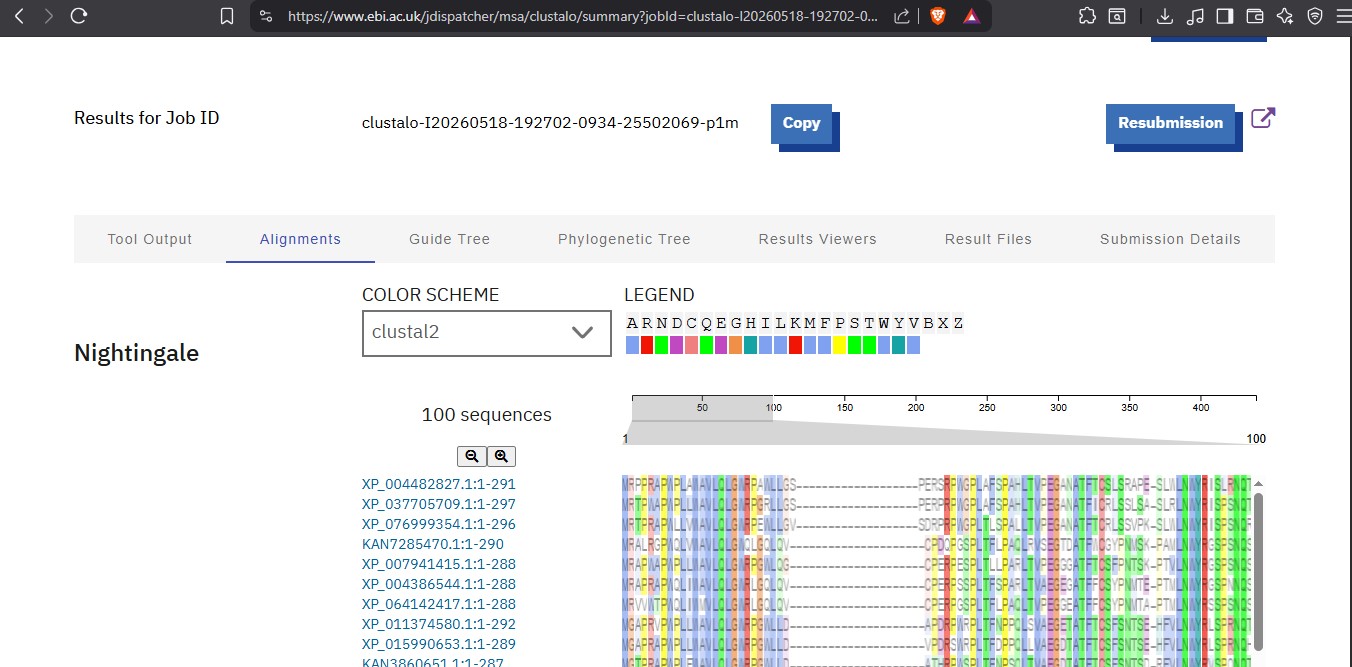The image size is (1352, 667).
Task: Open the browser hamburger menu
Action: pos(1342,16)
